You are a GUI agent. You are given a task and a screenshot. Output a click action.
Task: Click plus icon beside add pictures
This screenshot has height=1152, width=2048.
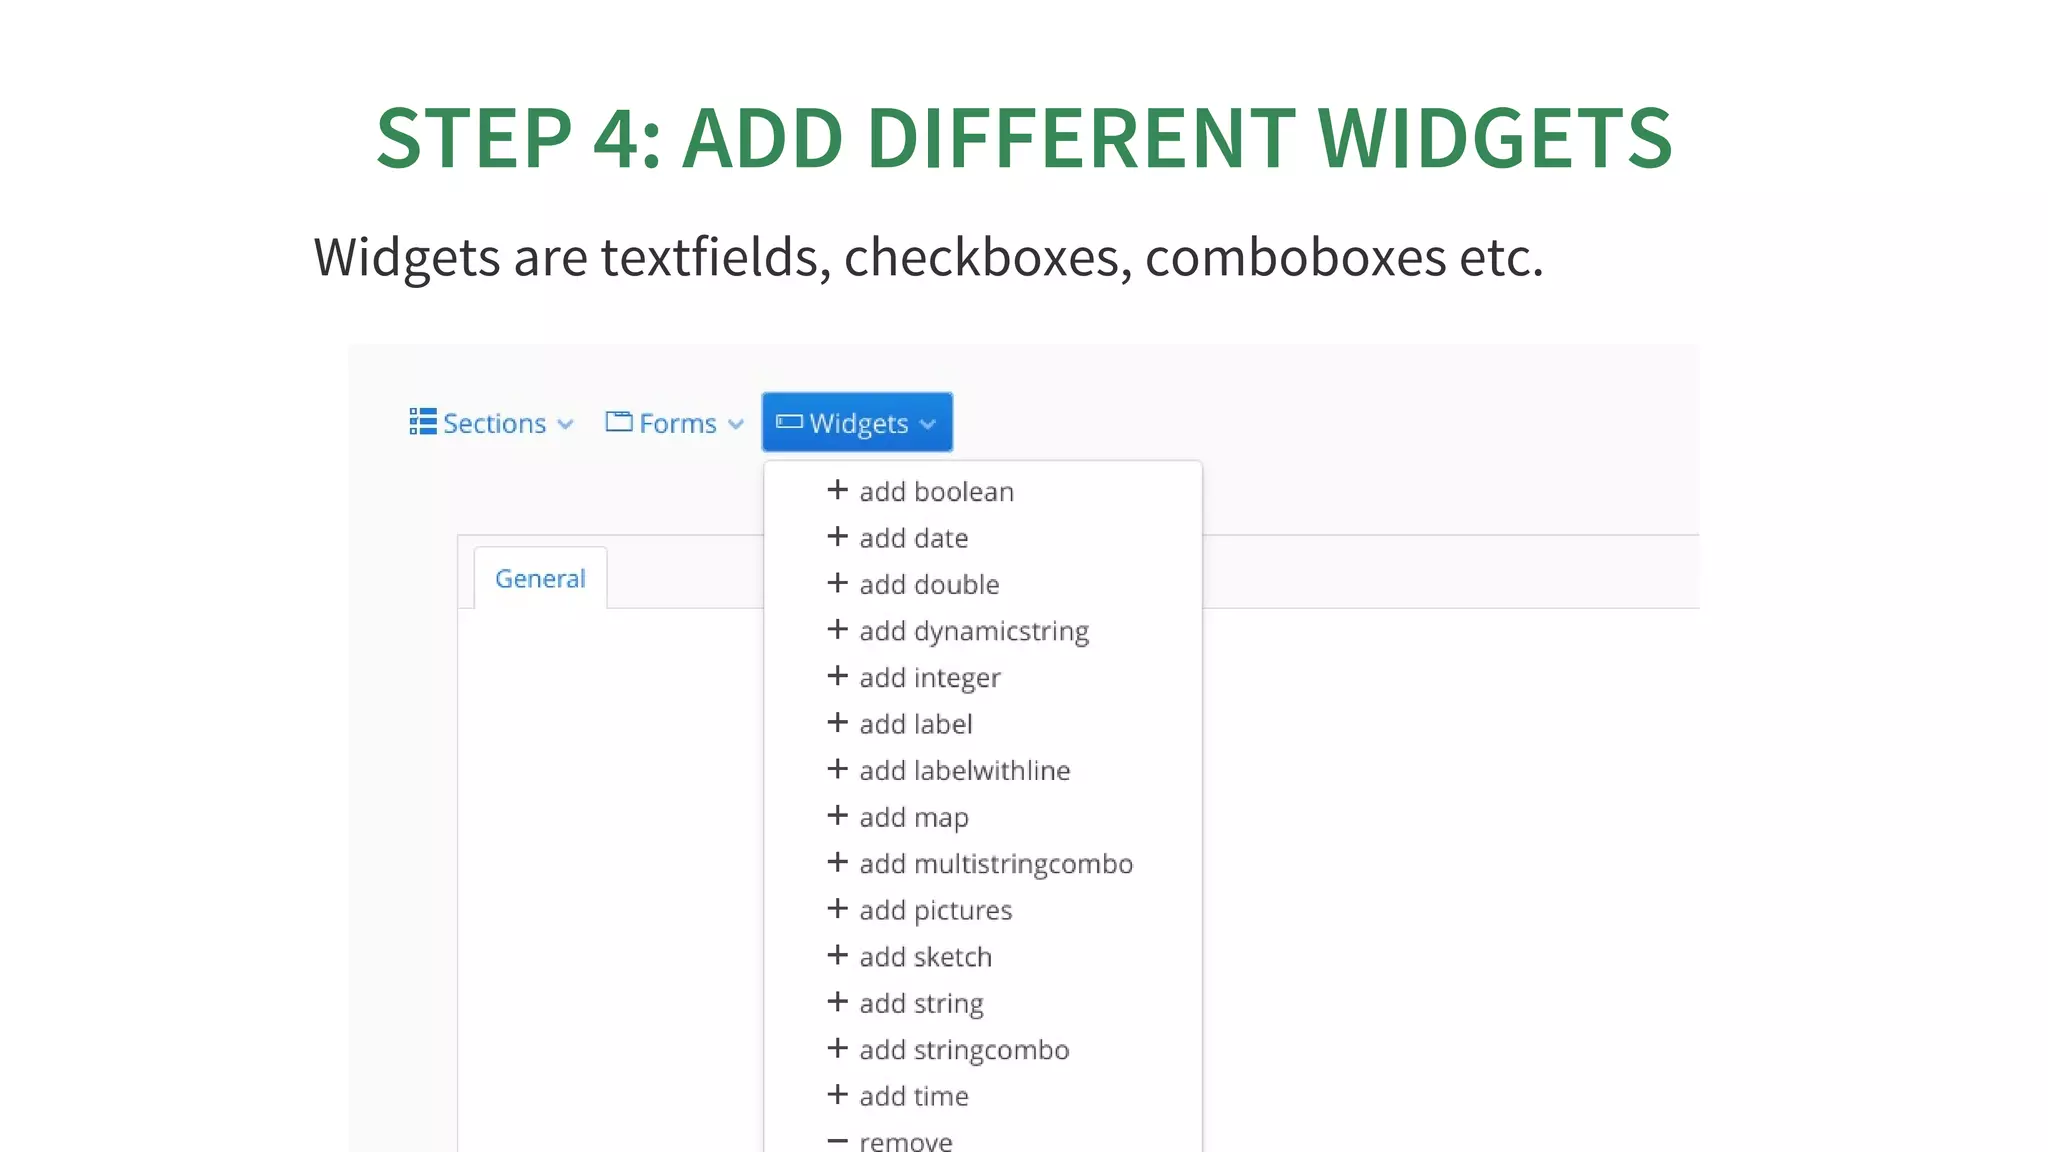click(838, 909)
